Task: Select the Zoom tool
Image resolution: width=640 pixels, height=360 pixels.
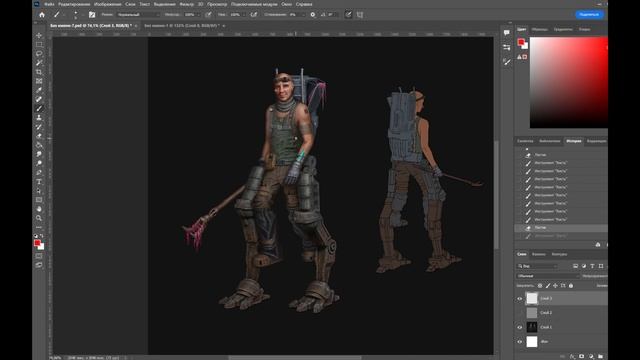Action: 39,218
